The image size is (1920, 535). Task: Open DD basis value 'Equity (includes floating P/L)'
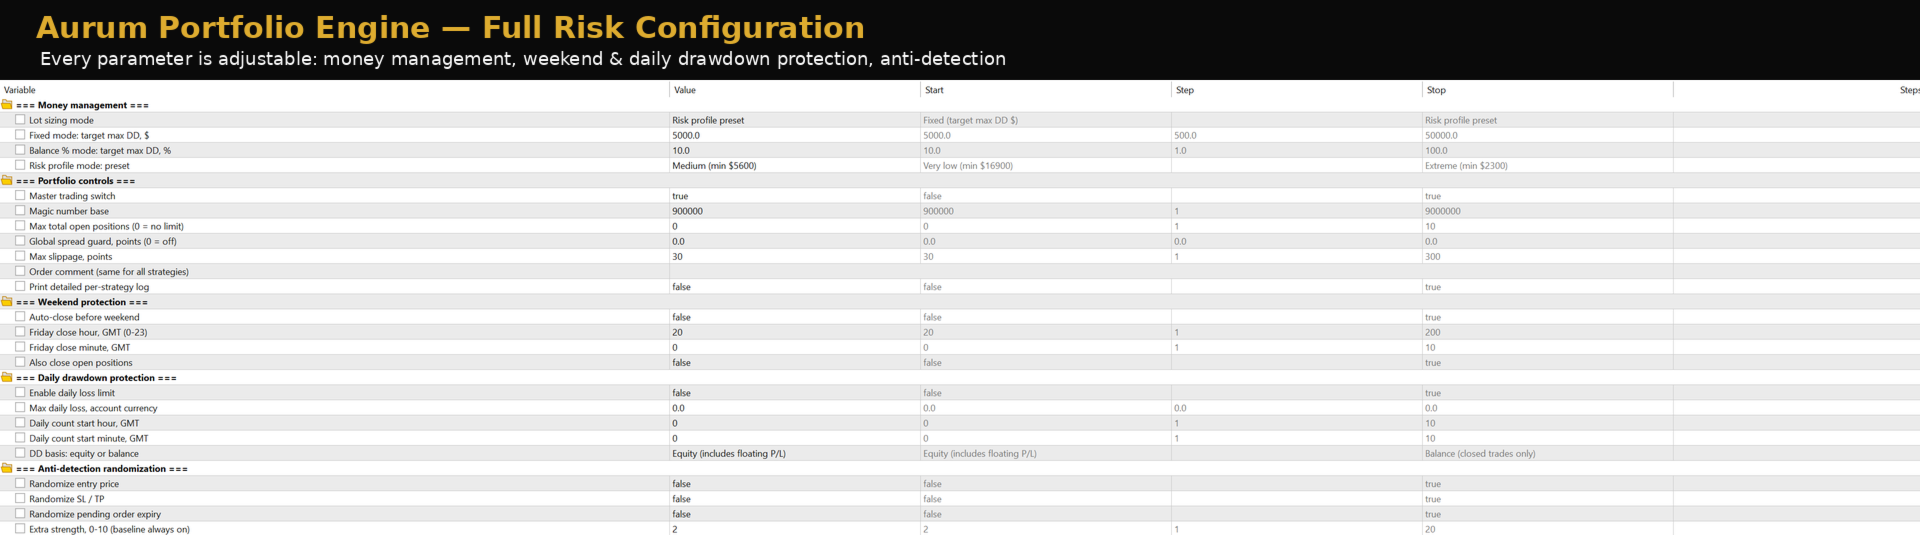click(795, 454)
